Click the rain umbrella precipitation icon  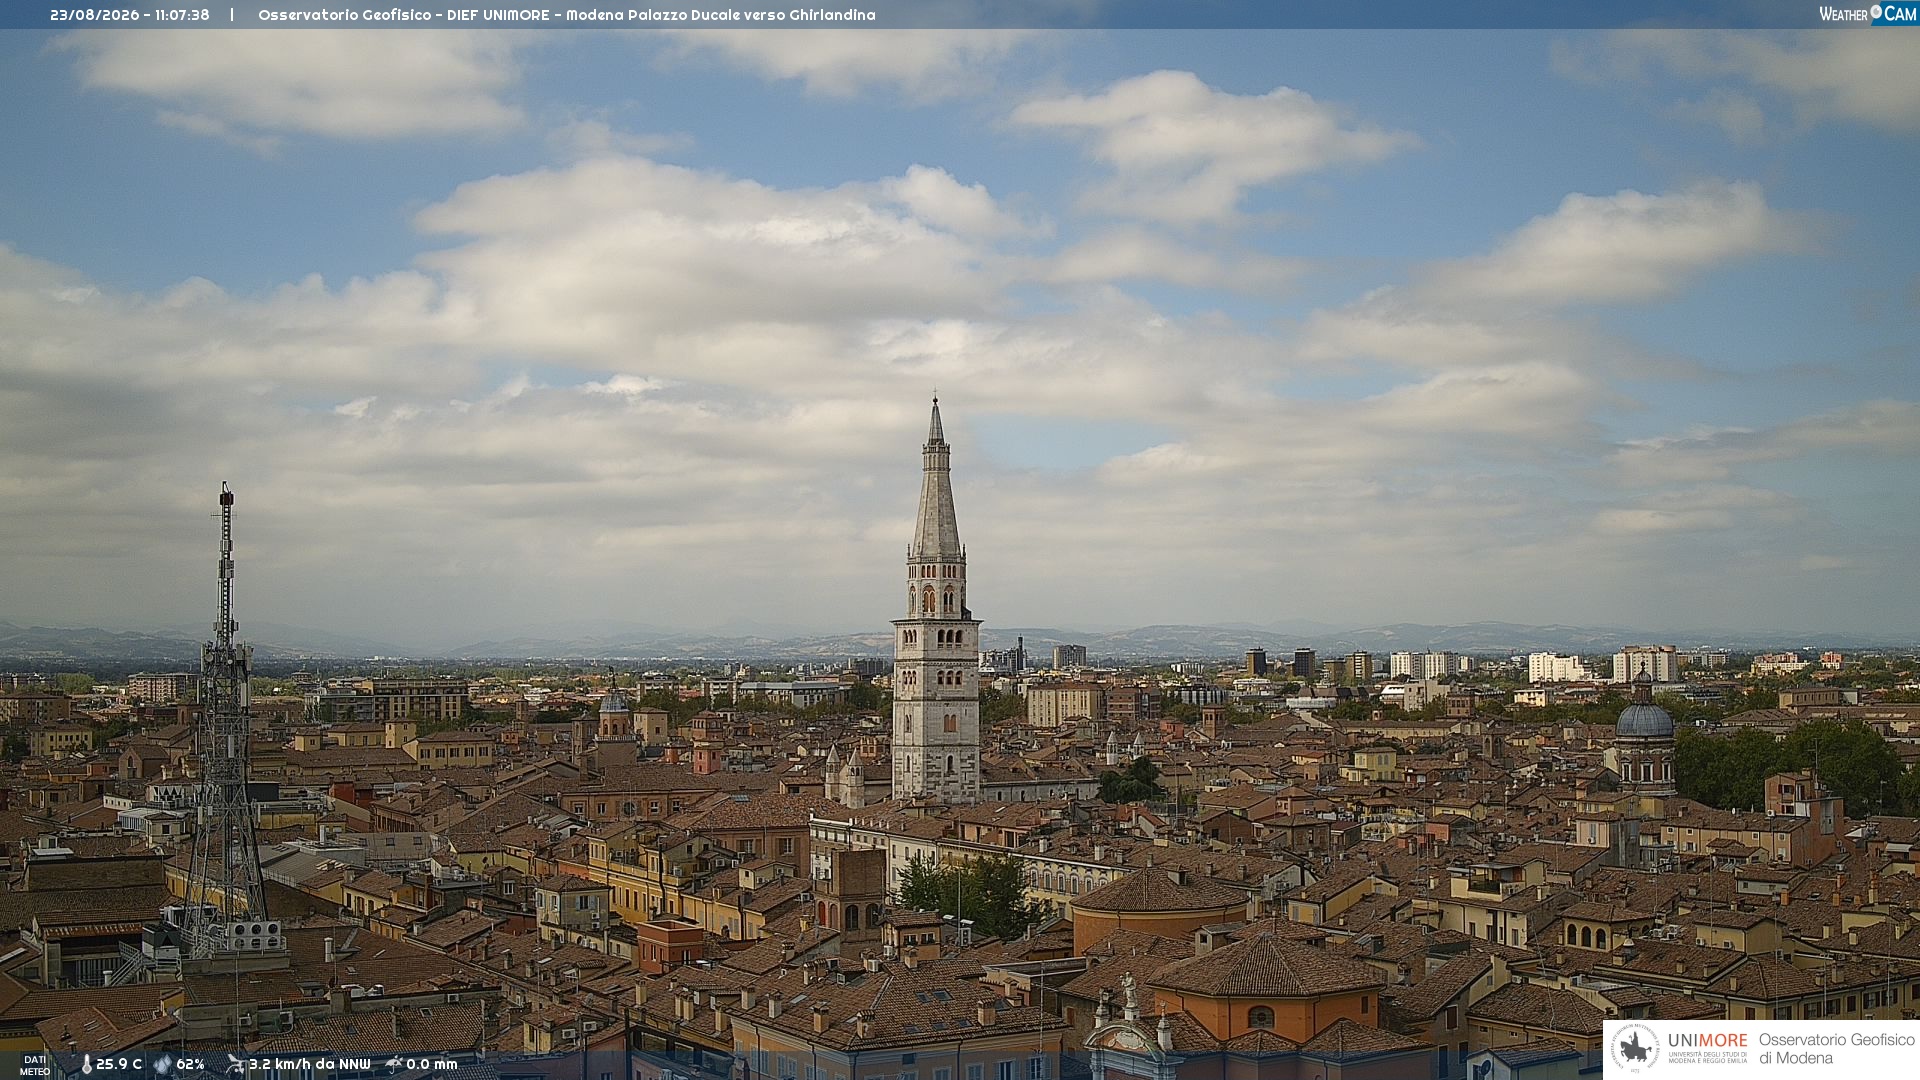pyautogui.click(x=393, y=1064)
